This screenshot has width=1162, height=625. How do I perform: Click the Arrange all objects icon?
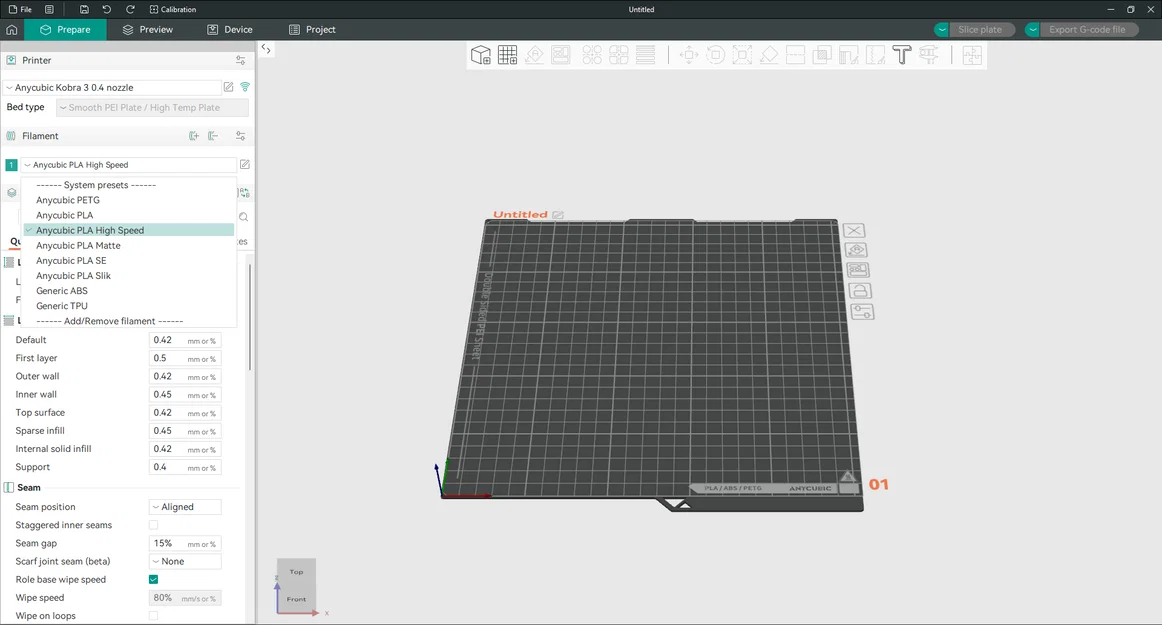coord(561,55)
